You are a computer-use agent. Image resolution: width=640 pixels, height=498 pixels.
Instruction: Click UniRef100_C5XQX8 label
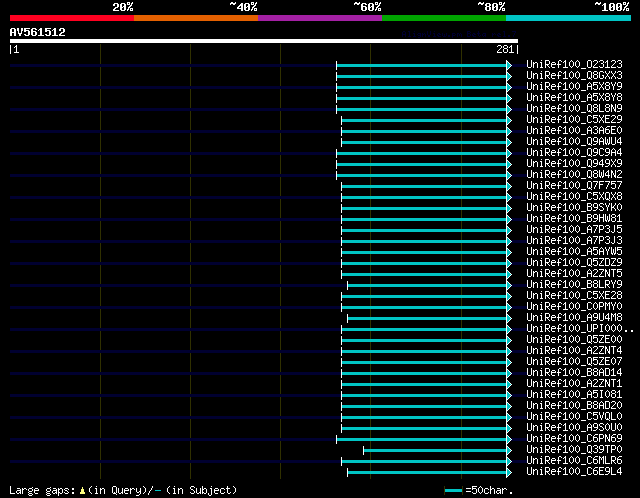(x=574, y=197)
